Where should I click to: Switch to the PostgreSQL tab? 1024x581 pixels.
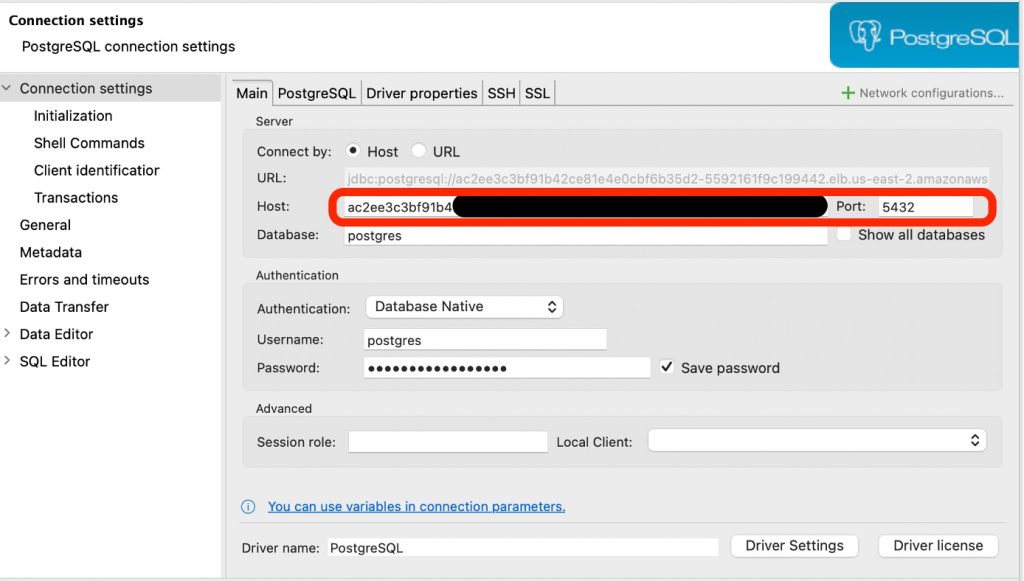(317, 93)
